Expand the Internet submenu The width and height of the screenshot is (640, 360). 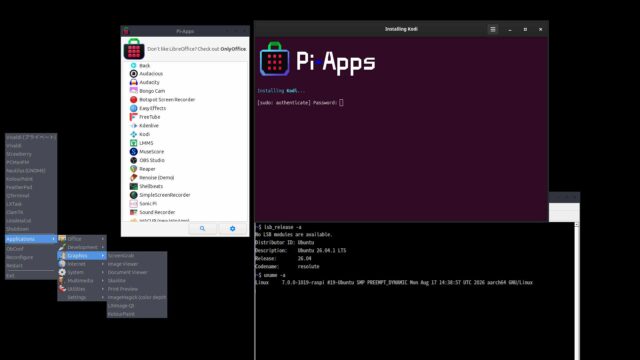(x=82, y=264)
